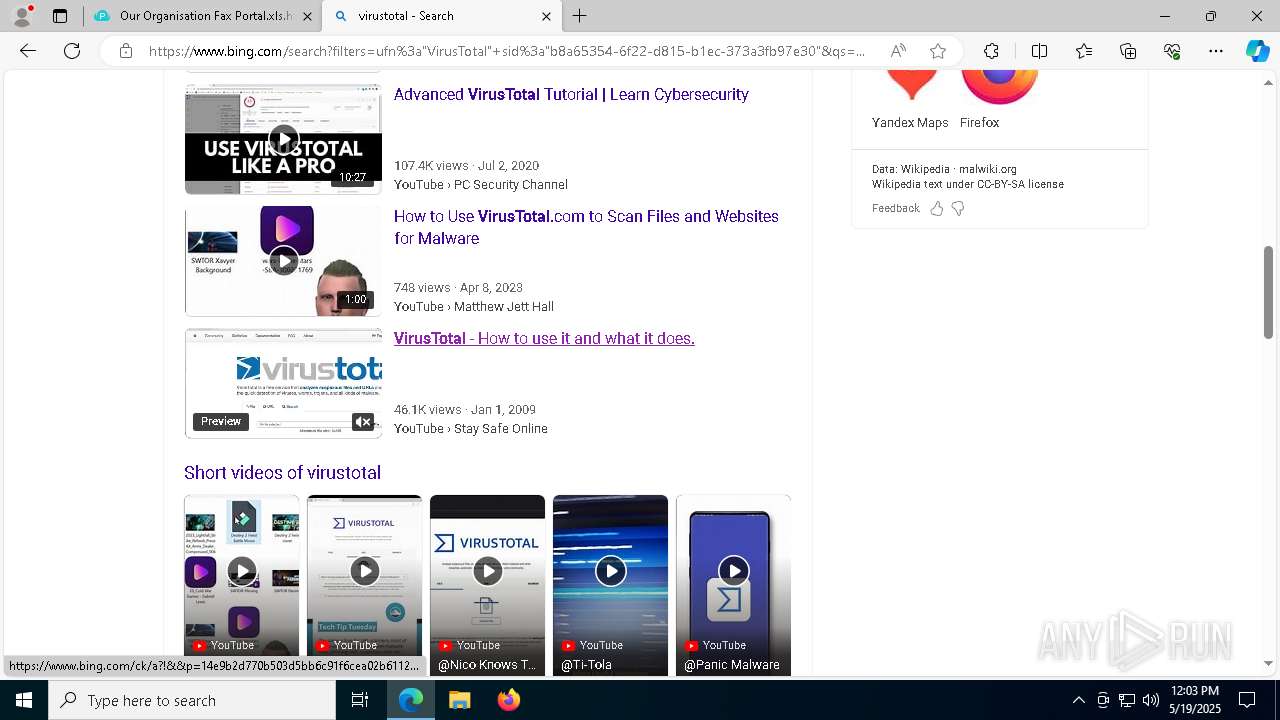
Task: Open Short videos of virustotal heading
Action: point(282,472)
